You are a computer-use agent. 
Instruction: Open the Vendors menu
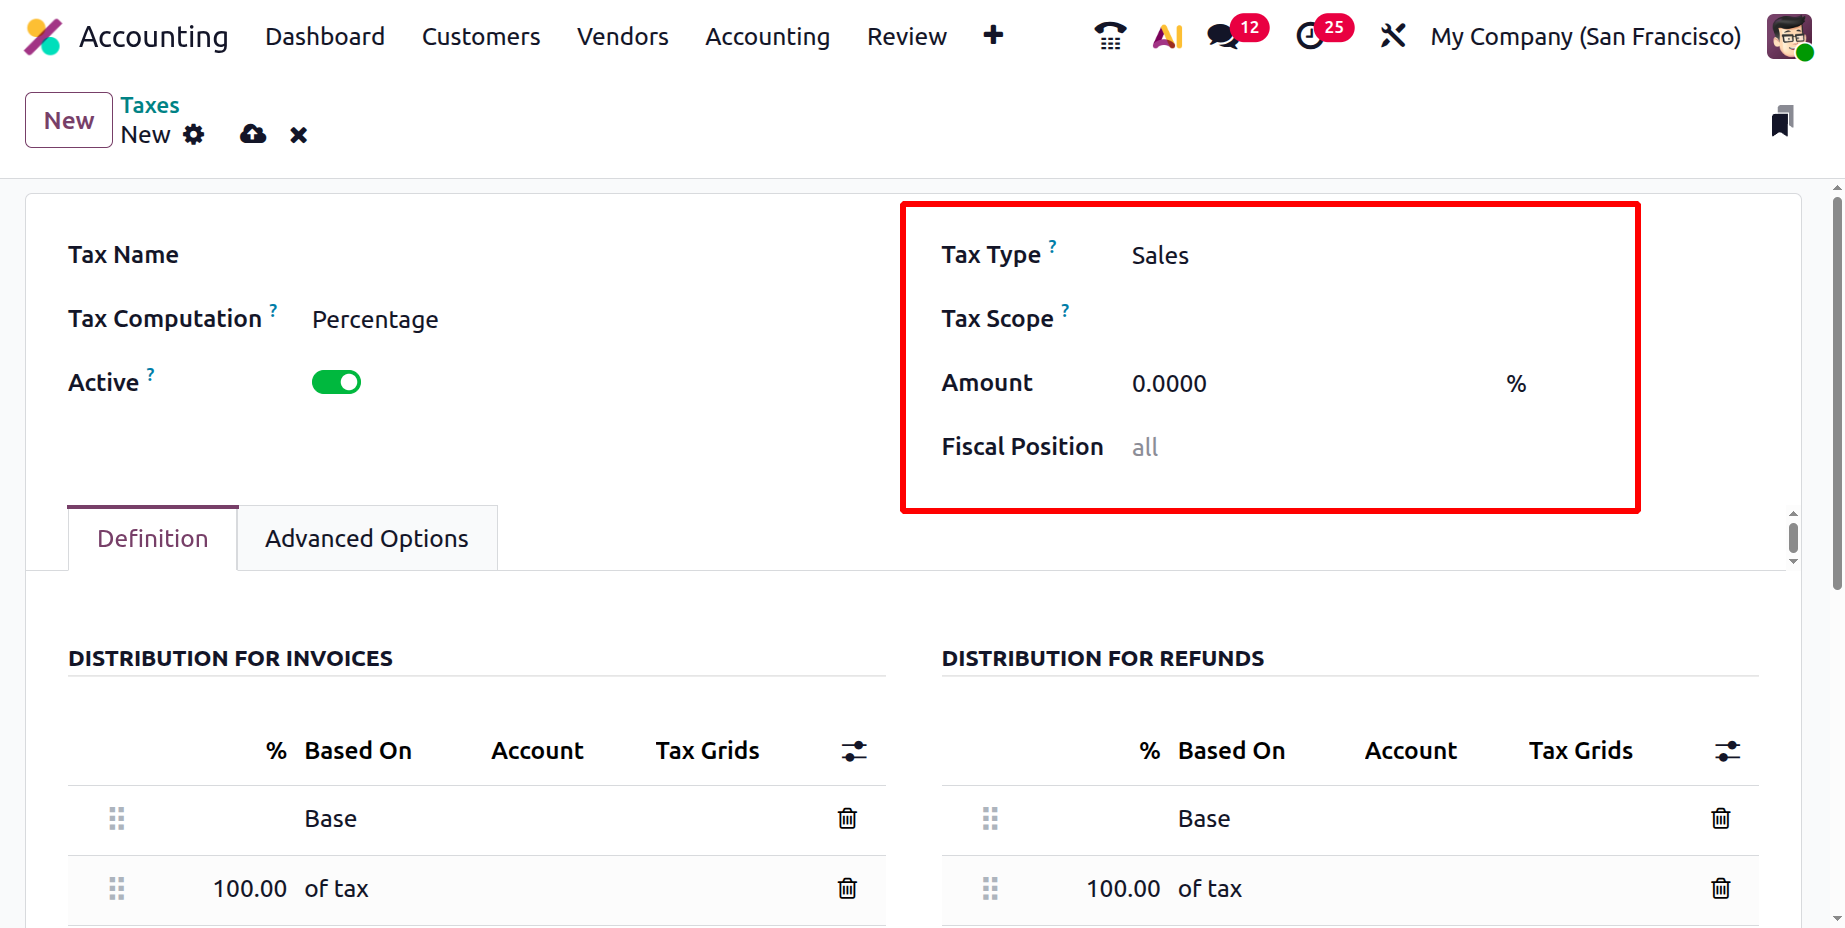[x=622, y=37]
